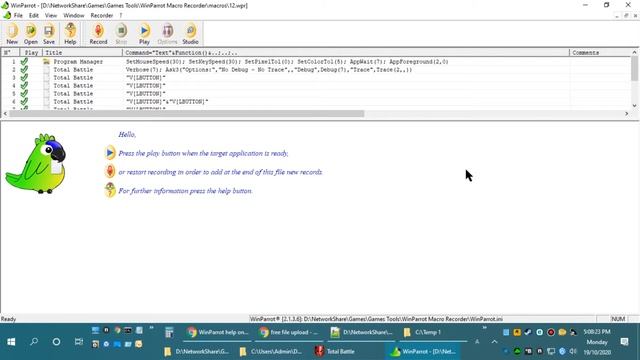Click the Command column header
640x360 pixels.
pyautogui.click(x=346, y=53)
